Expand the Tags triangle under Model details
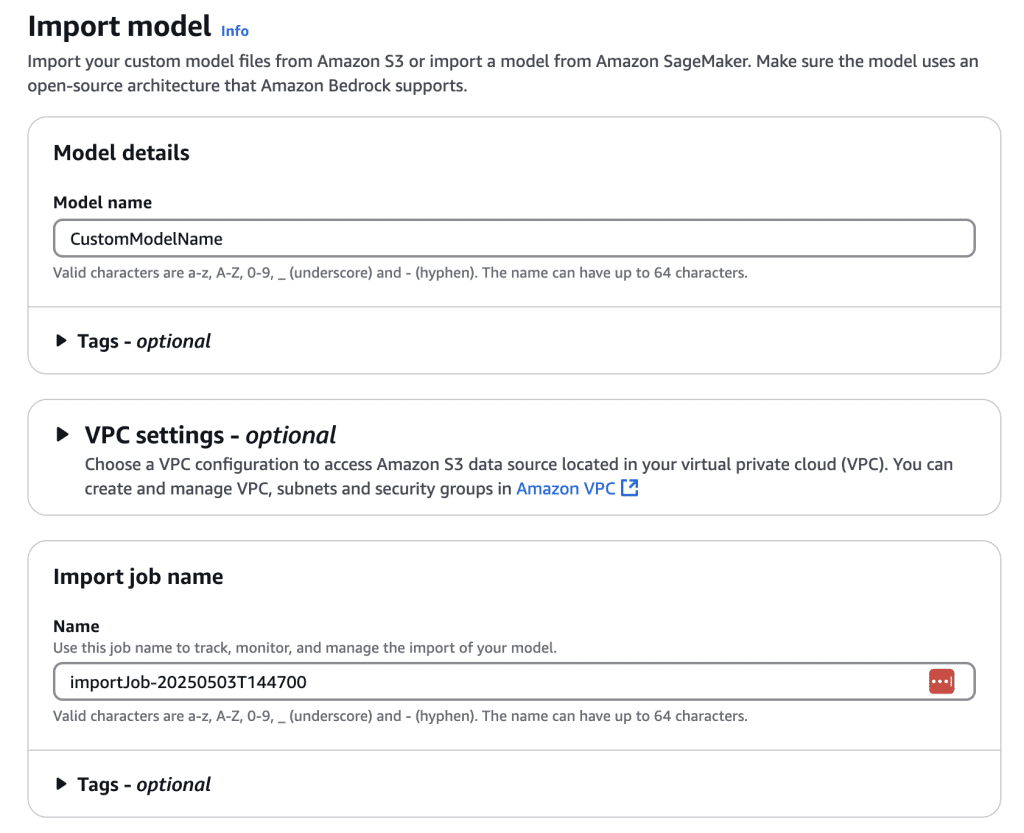This screenshot has height=833, width=1024. tap(62, 341)
